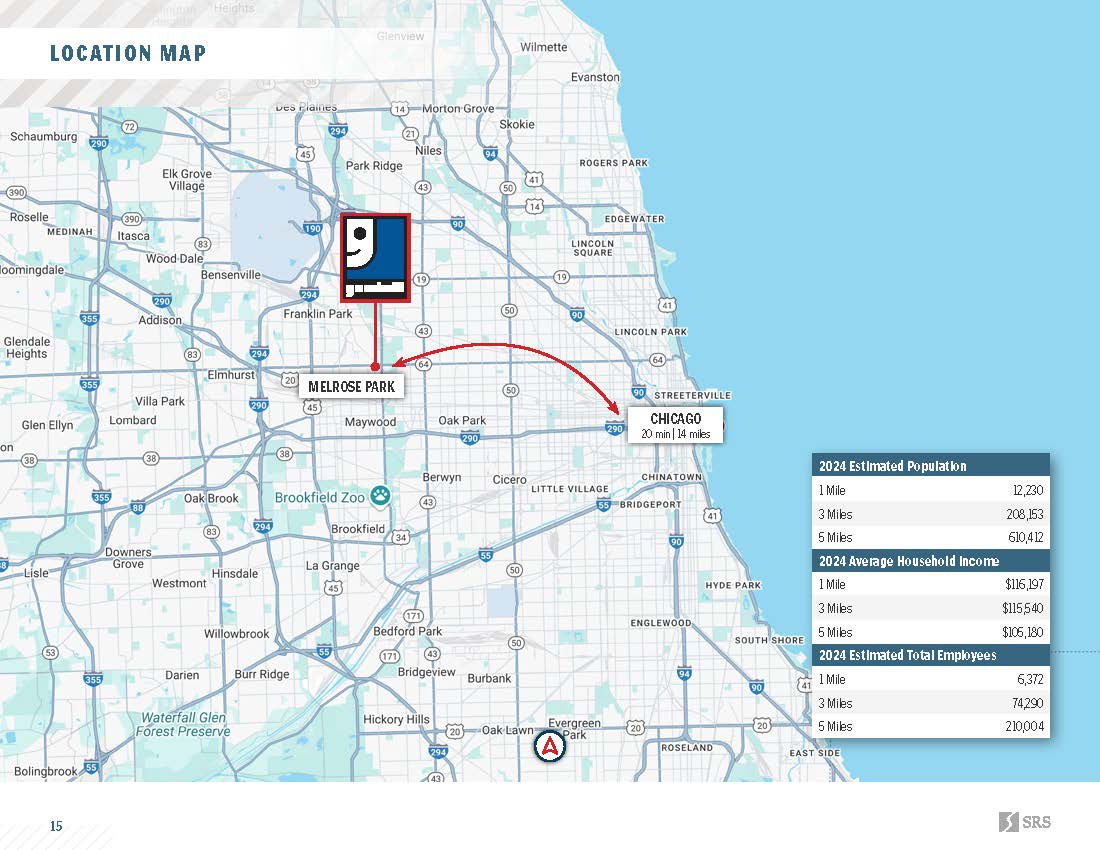Click population value 208,153
The image size is (1100, 850).
[1025, 514]
